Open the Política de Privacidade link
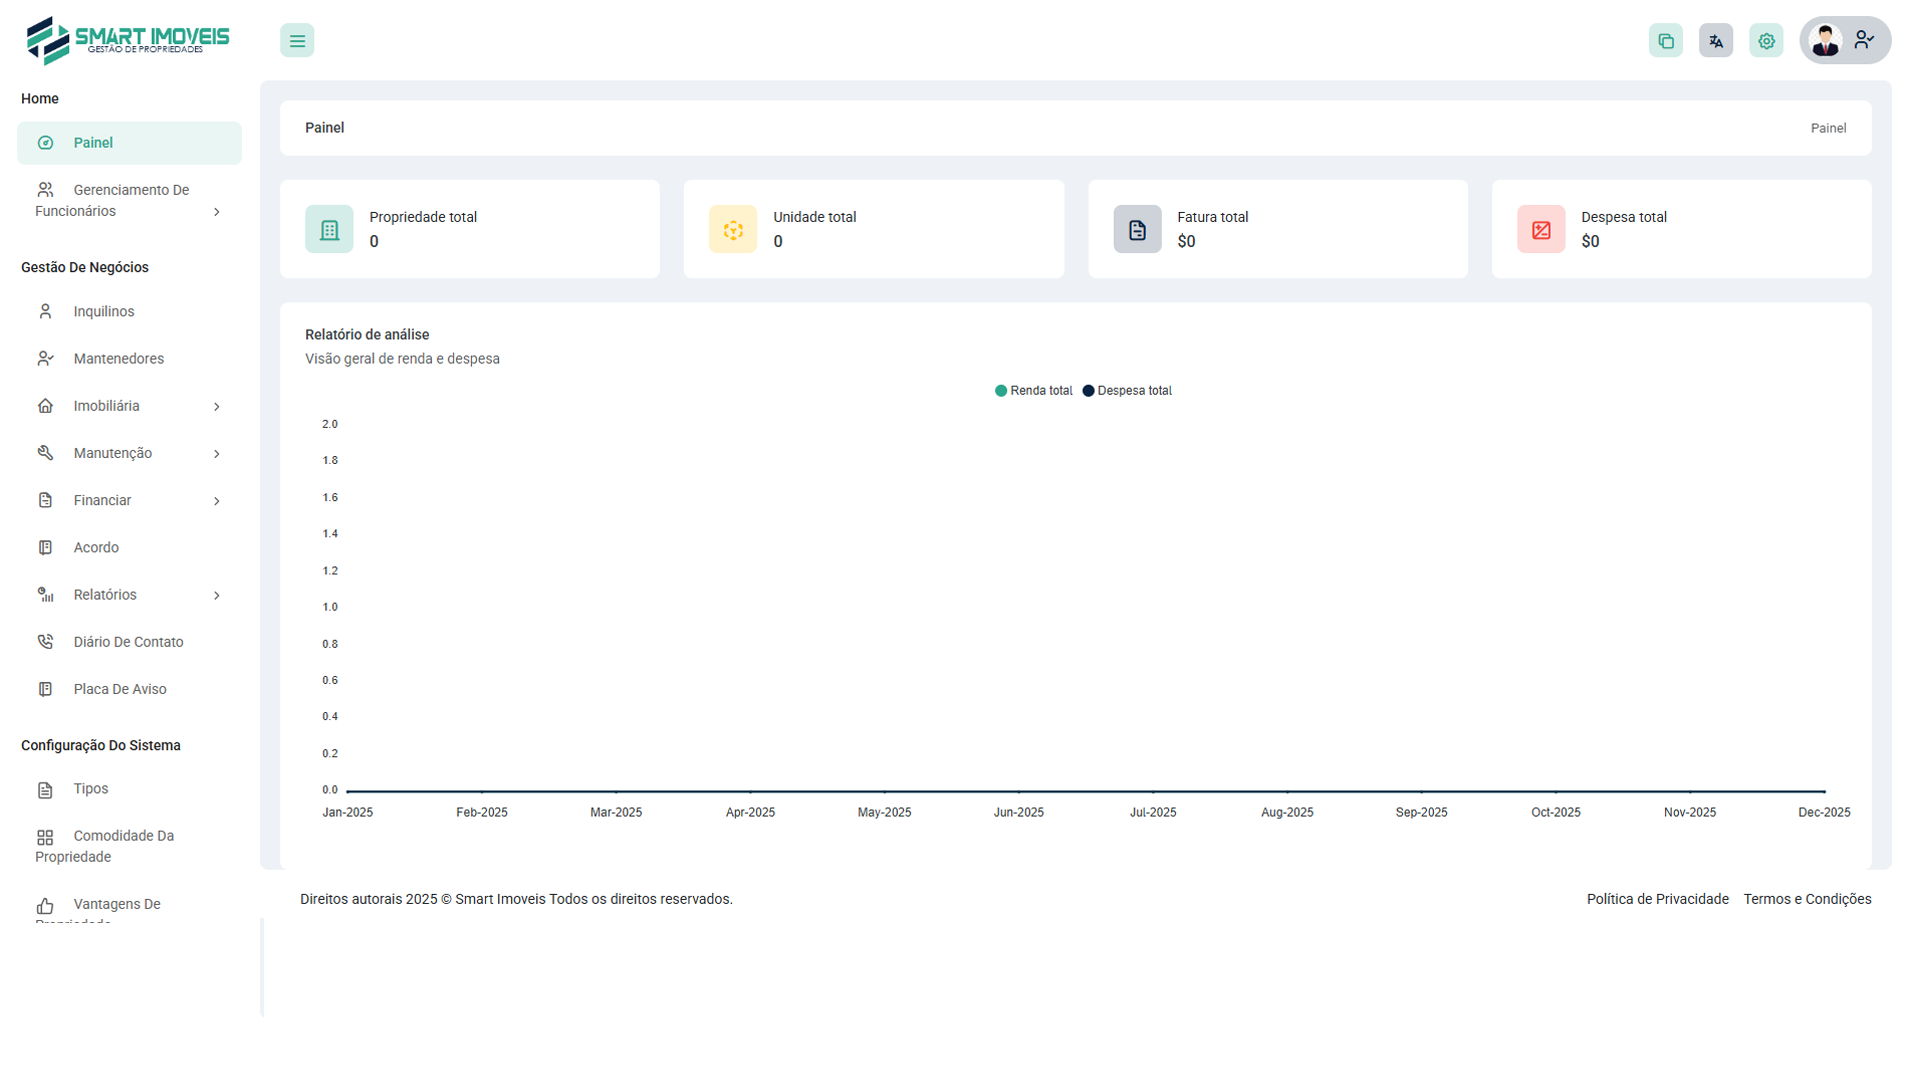Screen dimensions: 1920x1080 pyautogui.click(x=1657, y=899)
